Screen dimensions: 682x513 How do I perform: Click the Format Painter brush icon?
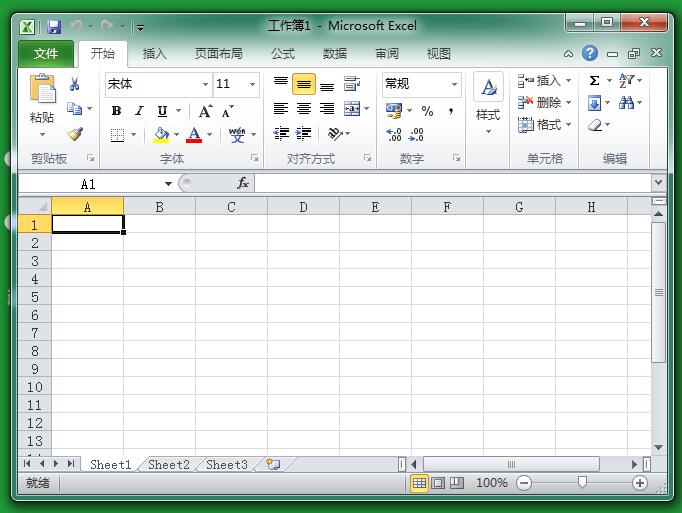coord(75,134)
